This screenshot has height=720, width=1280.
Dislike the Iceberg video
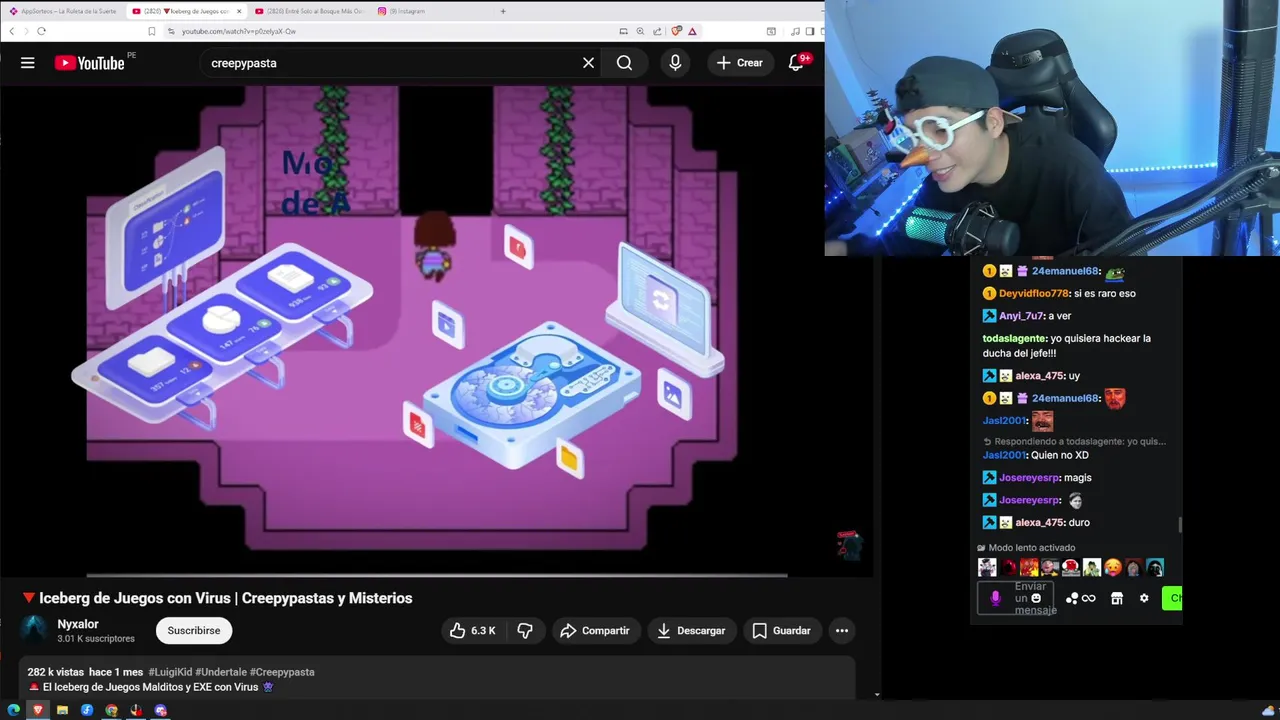click(x=525, y=631)
